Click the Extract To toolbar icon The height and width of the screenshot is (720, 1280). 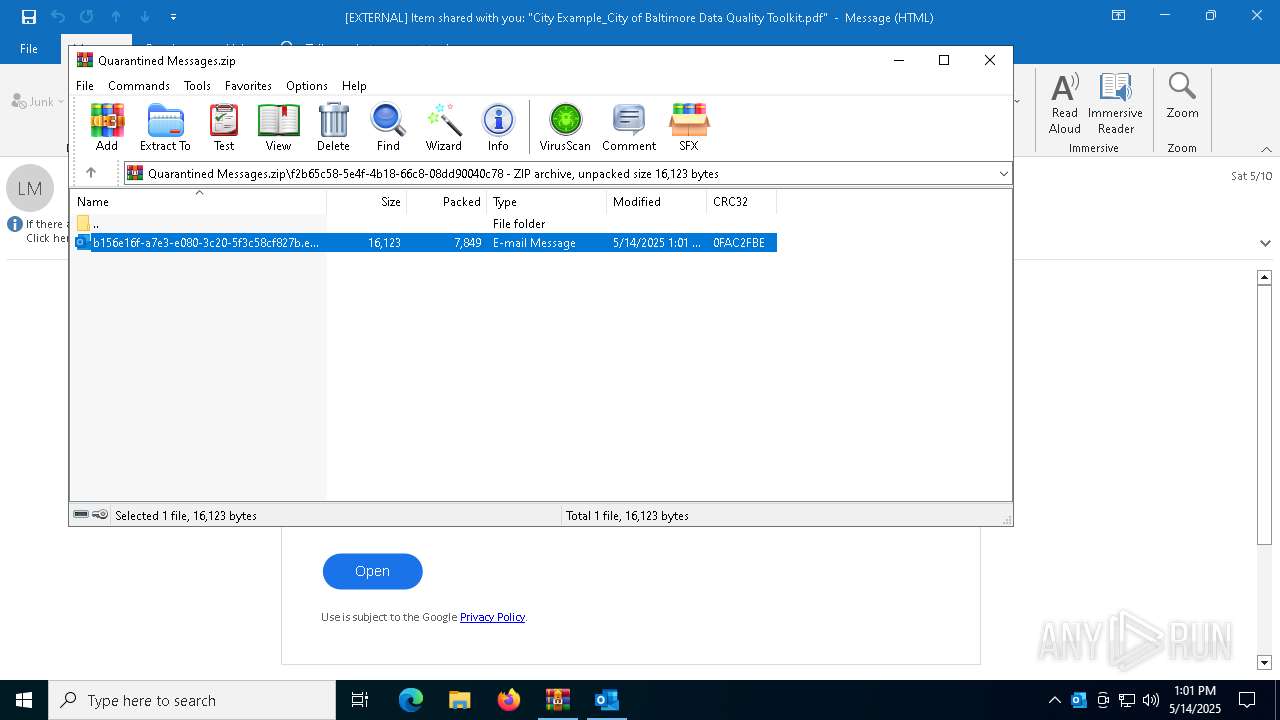click(165, 127)
